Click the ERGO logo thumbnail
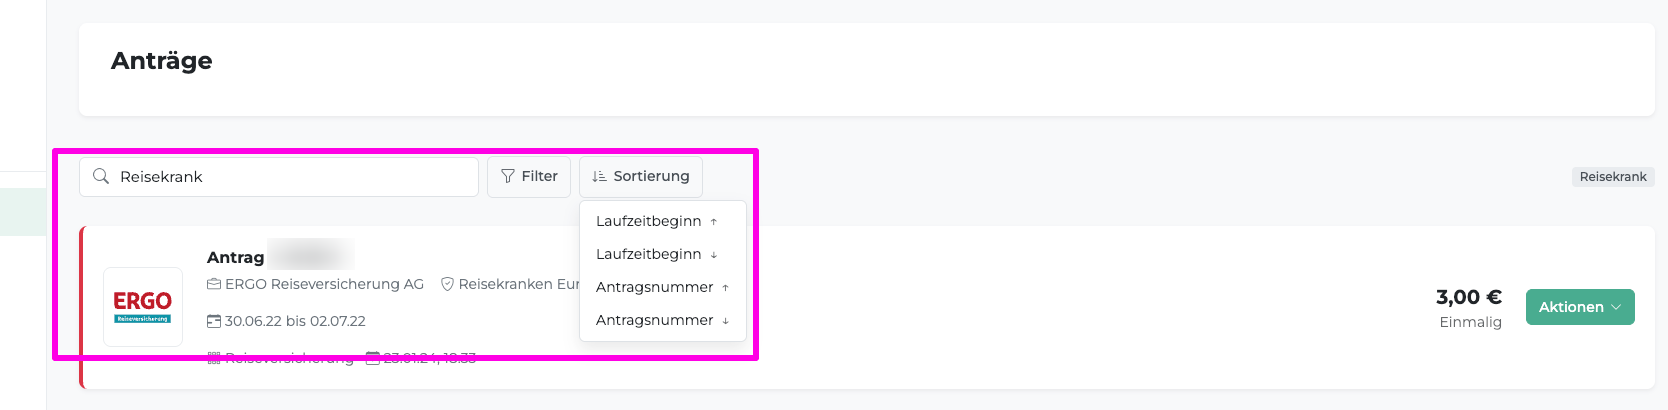The image size is (1668, 410). 142,306
